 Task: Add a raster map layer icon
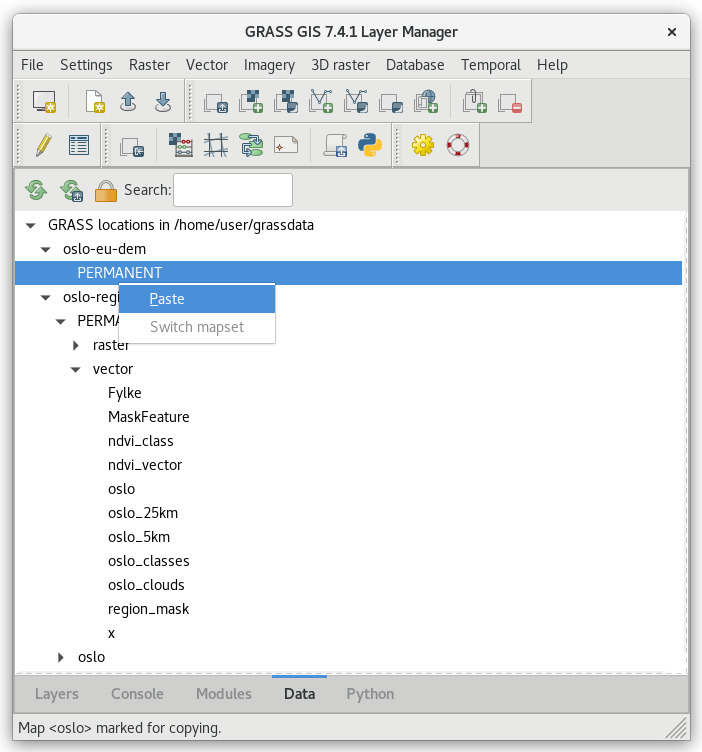click(251, 101)
